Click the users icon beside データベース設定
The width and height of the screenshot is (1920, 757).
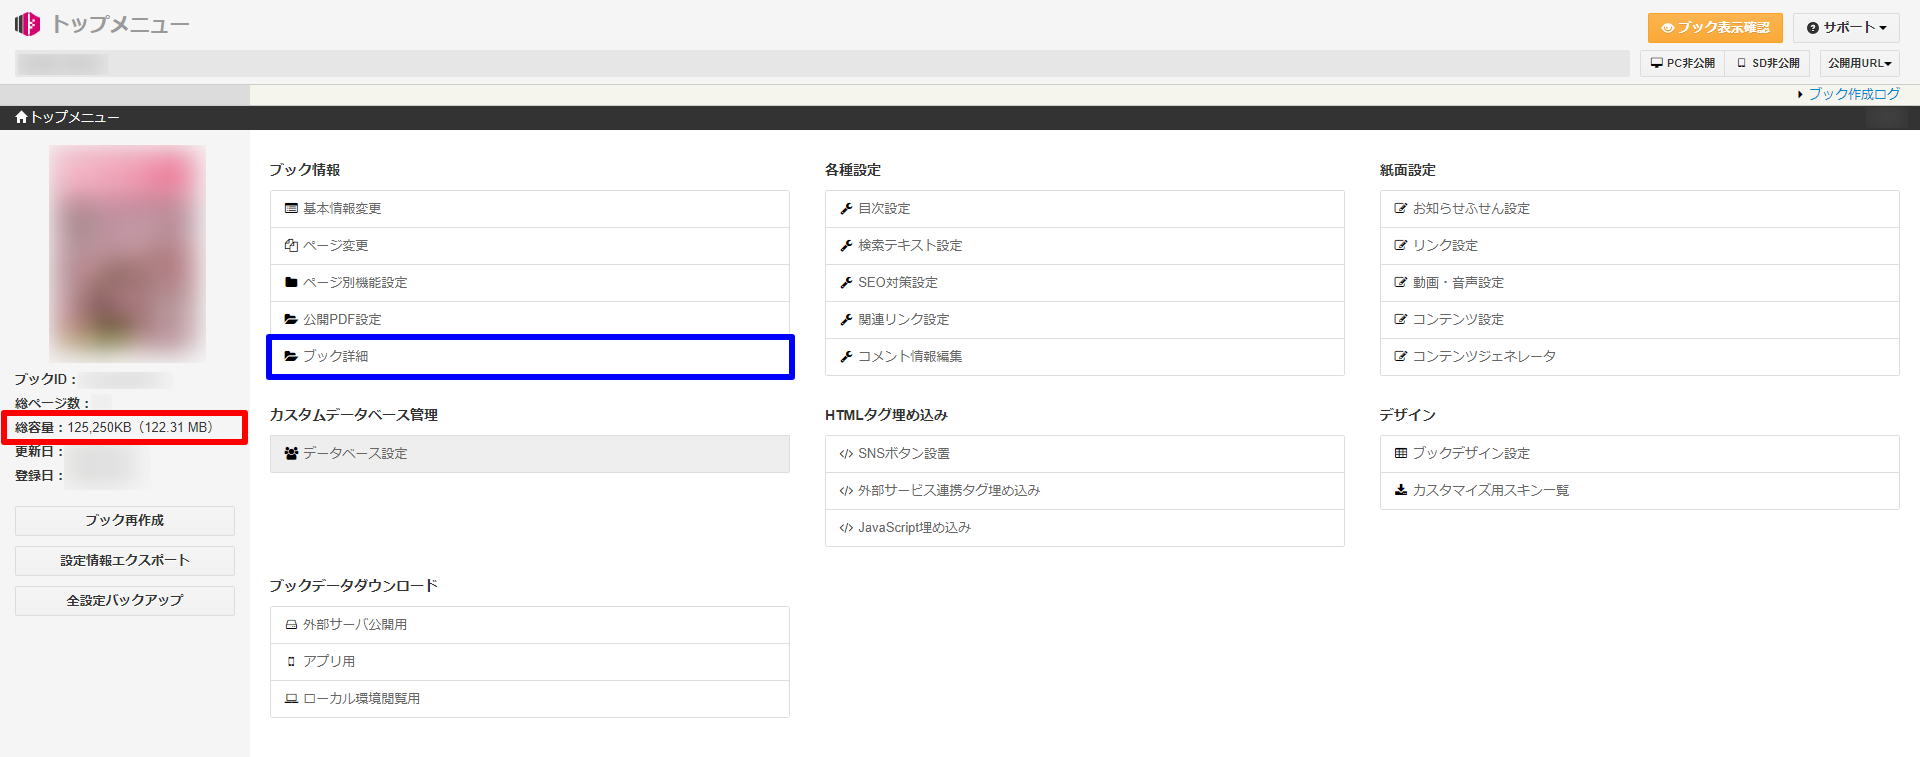tap(291, 454)
